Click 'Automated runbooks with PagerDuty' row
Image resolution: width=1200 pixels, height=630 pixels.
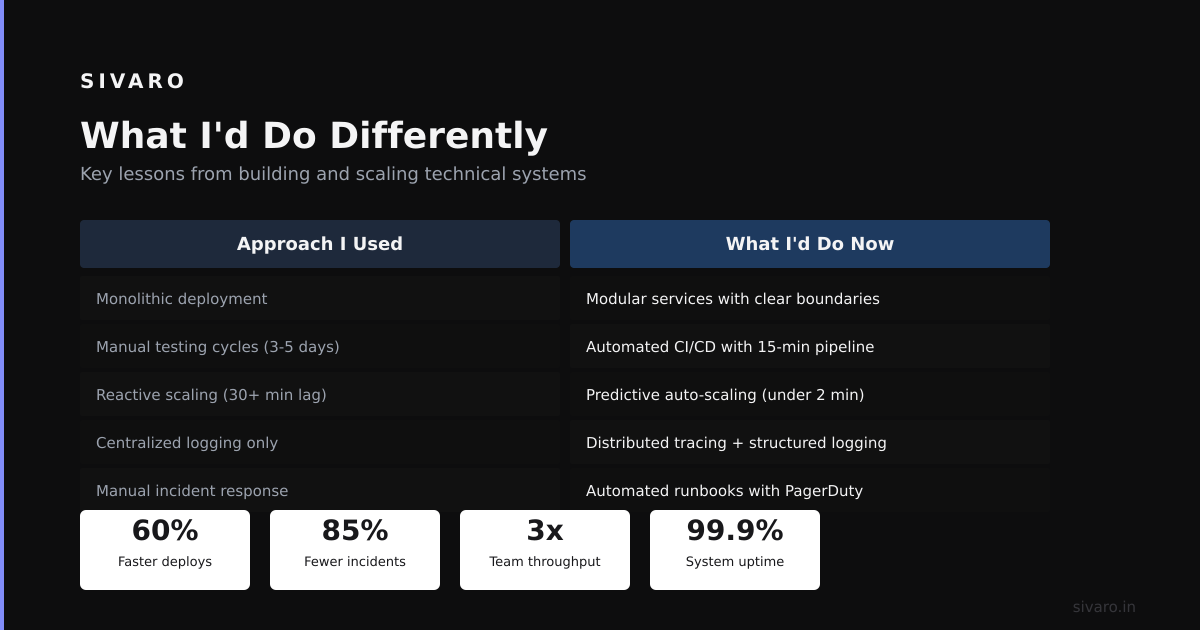810,490
